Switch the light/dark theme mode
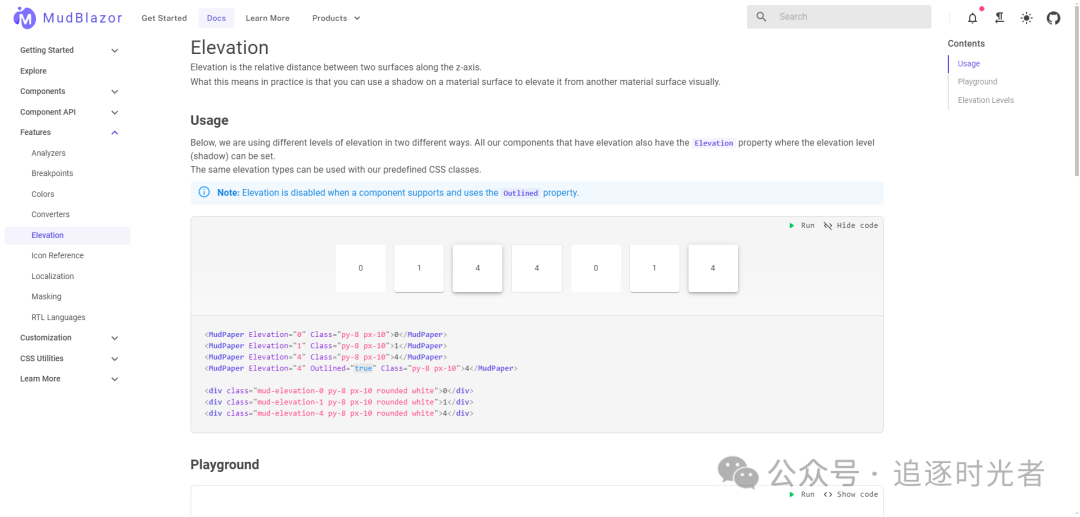The width and height of the screenshot is (1080, 517). coord(1026,18)
